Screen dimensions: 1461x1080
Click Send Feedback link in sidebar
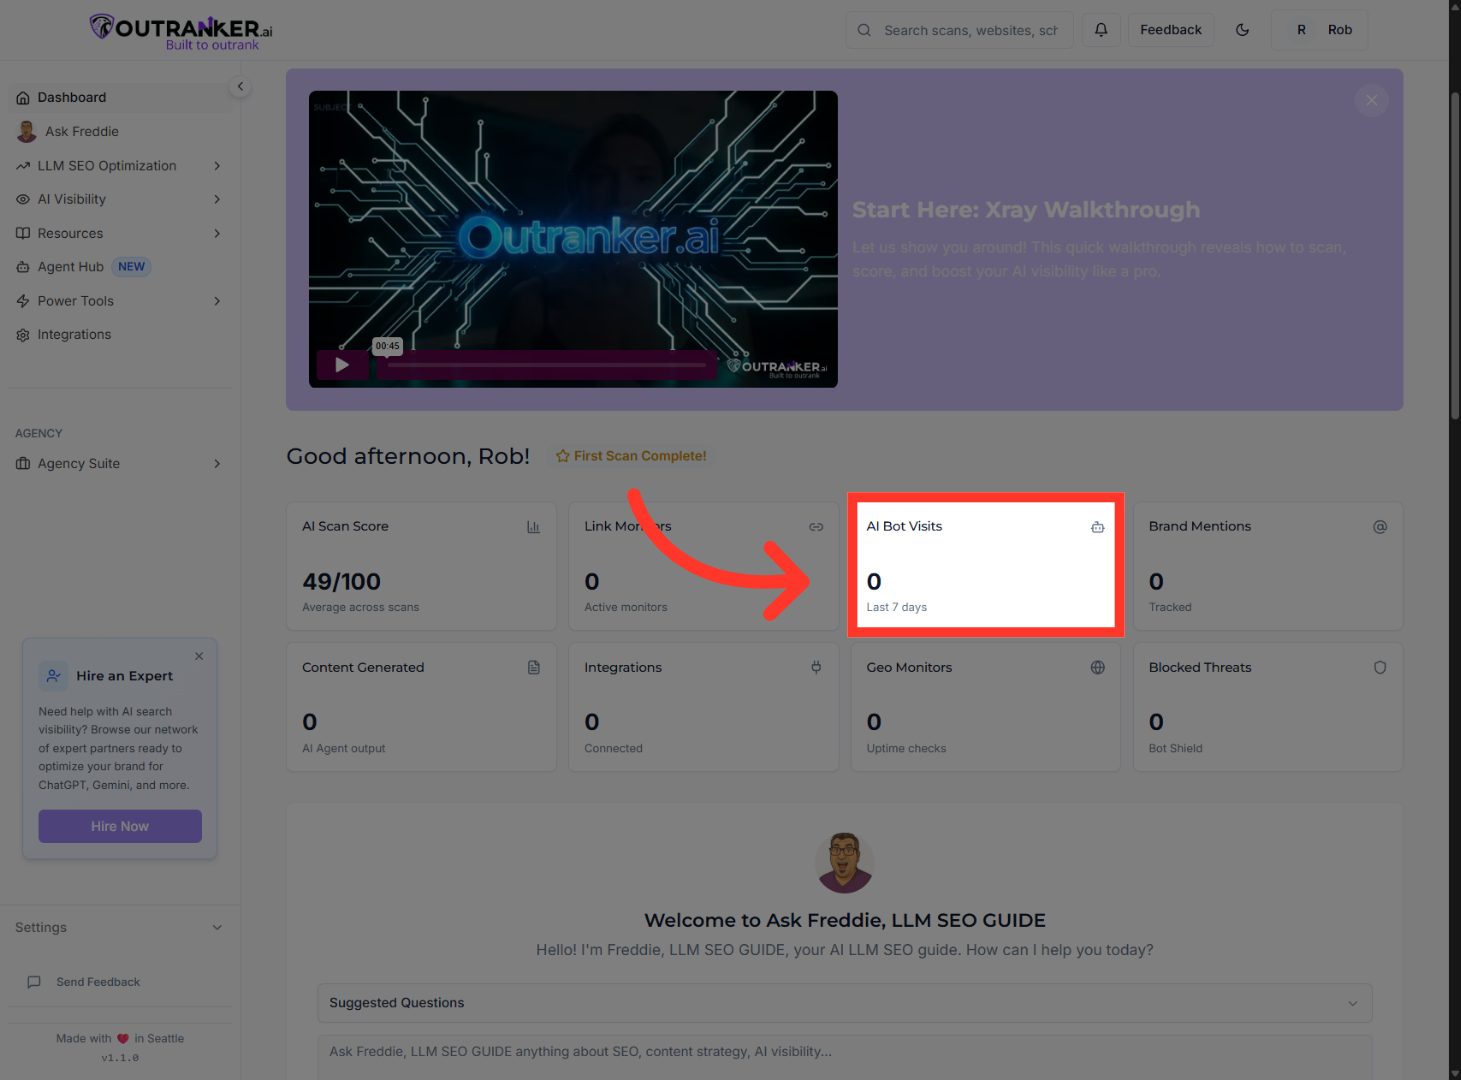click(x=98, y=982)
